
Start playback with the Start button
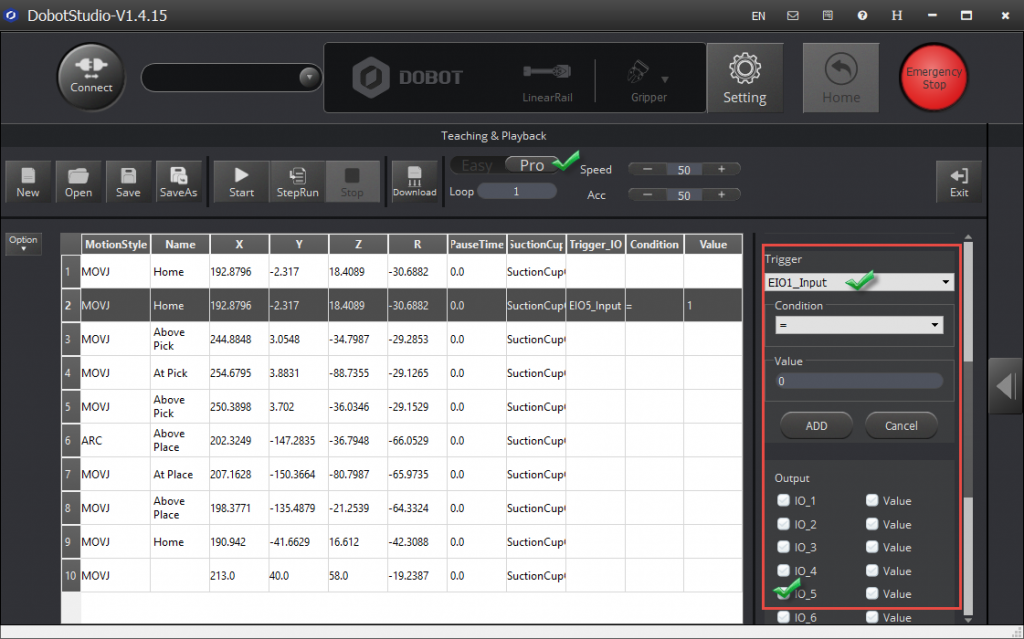click(242, 181)
